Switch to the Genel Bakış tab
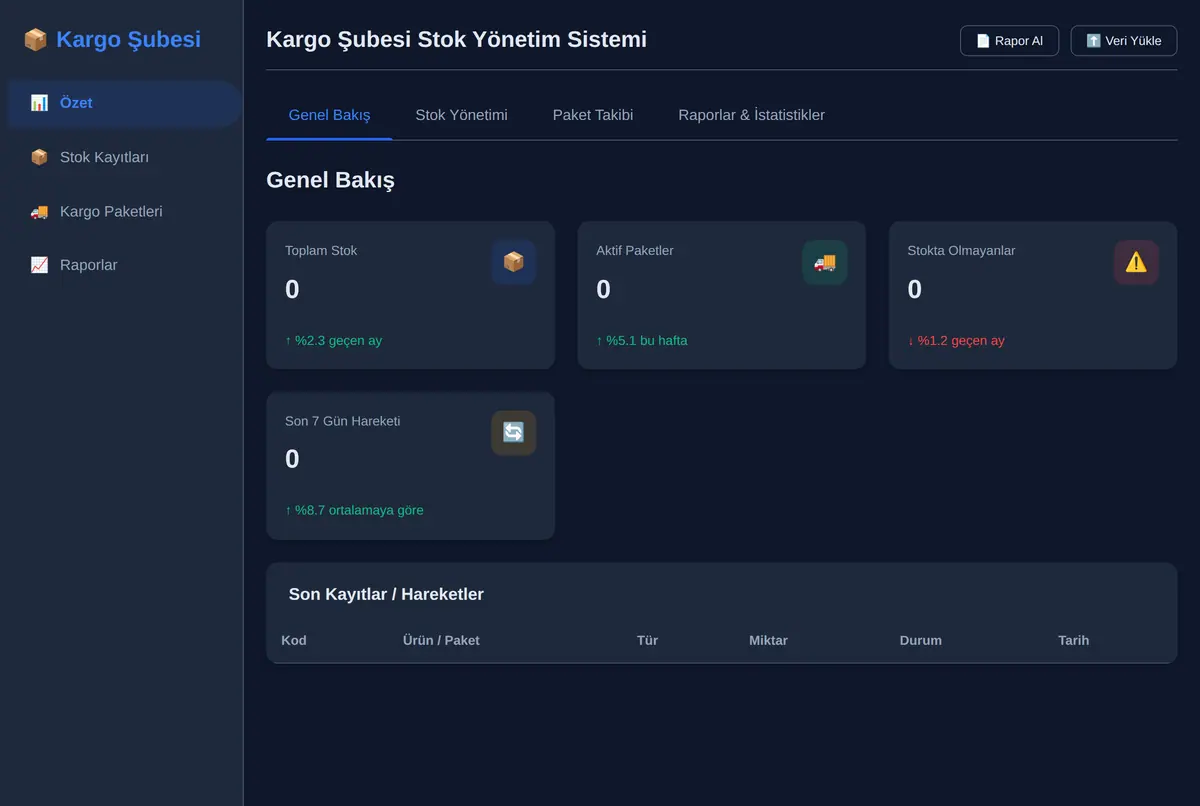This screenshot has height=806, width=1200. (329, 115)
